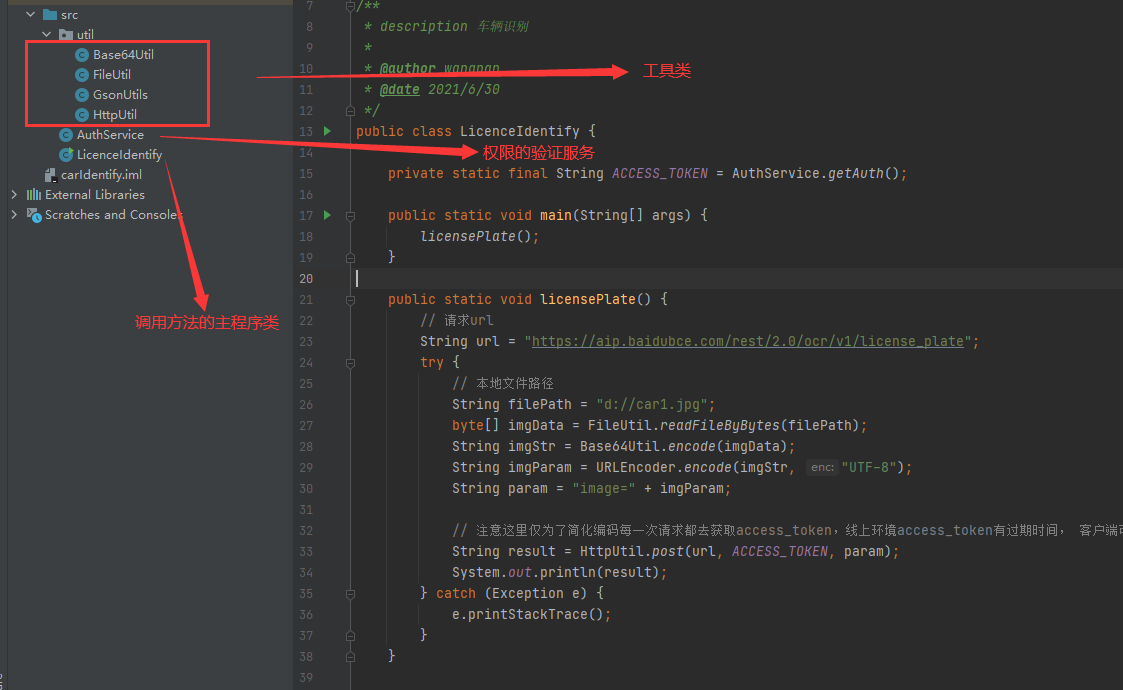Open Base64Util in project tree
Viewport: 1123px width, 690px height.
pos(123,54)
